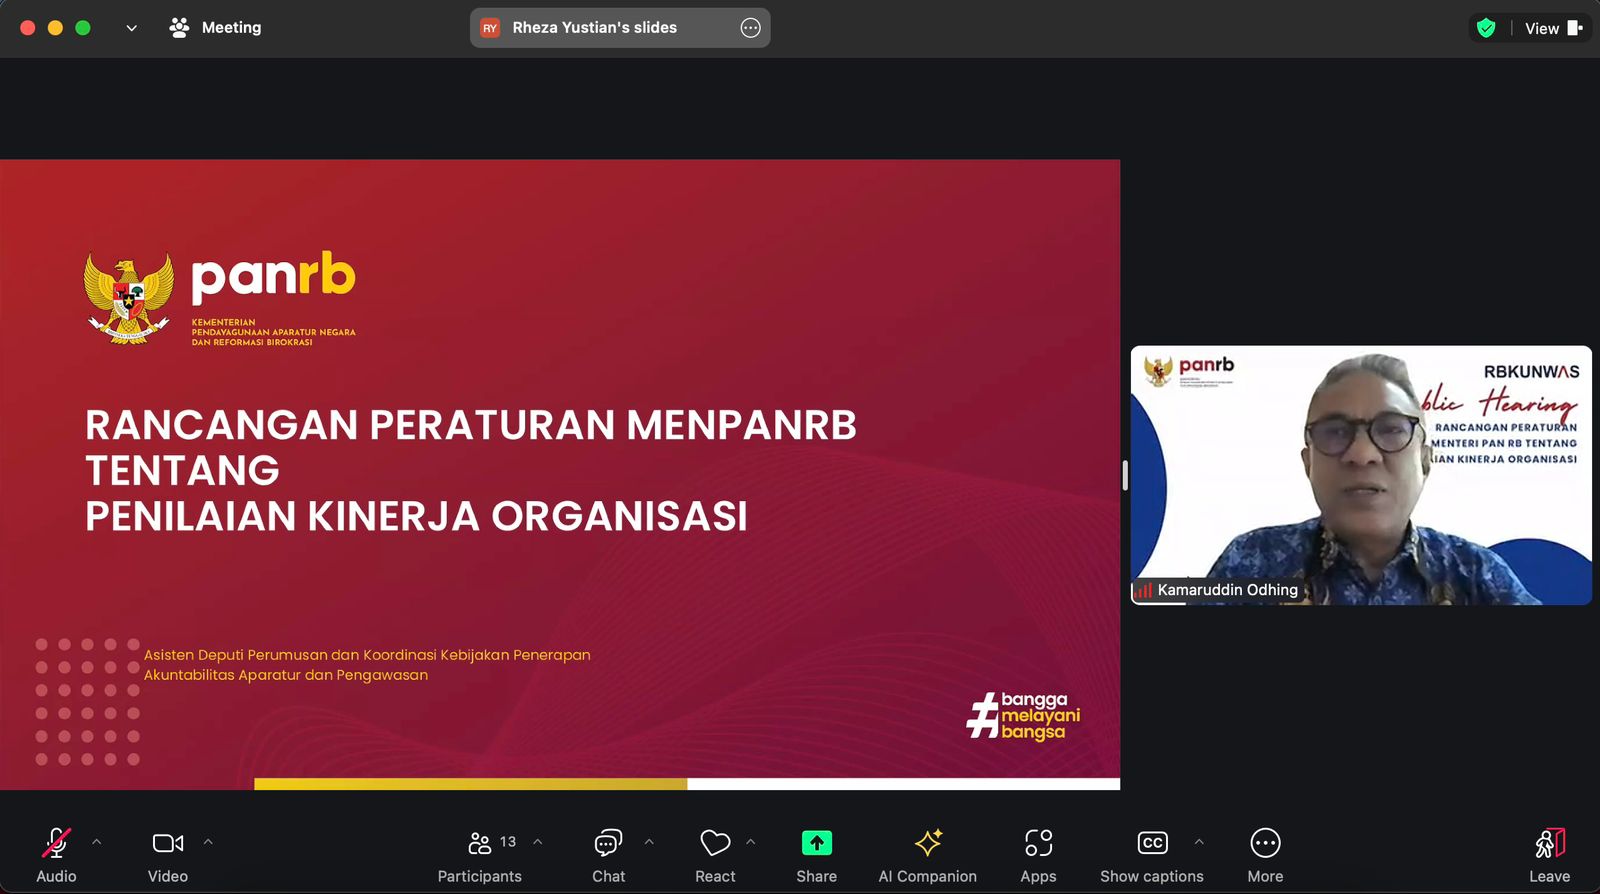1600x894 pixels.
Task: Click the macOS red close window button
Action: pyautogui.click(x=28, y=28)
